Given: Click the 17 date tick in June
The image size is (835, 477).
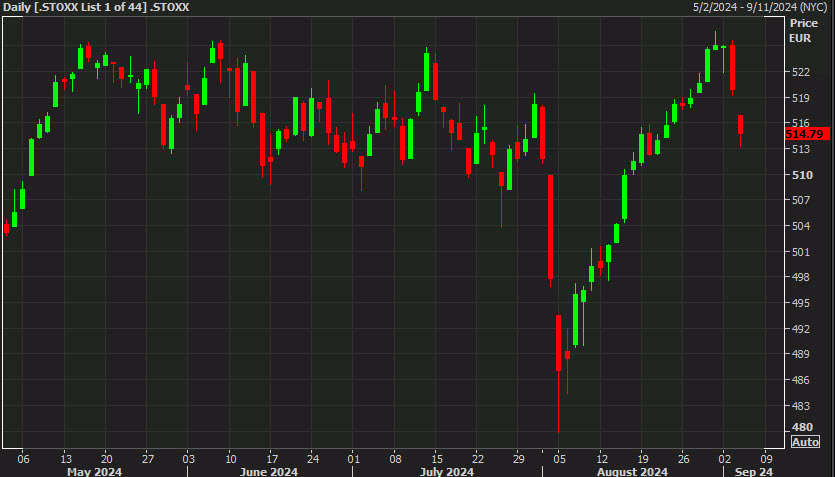Looking at the screenshot, I should pos(271,459).
